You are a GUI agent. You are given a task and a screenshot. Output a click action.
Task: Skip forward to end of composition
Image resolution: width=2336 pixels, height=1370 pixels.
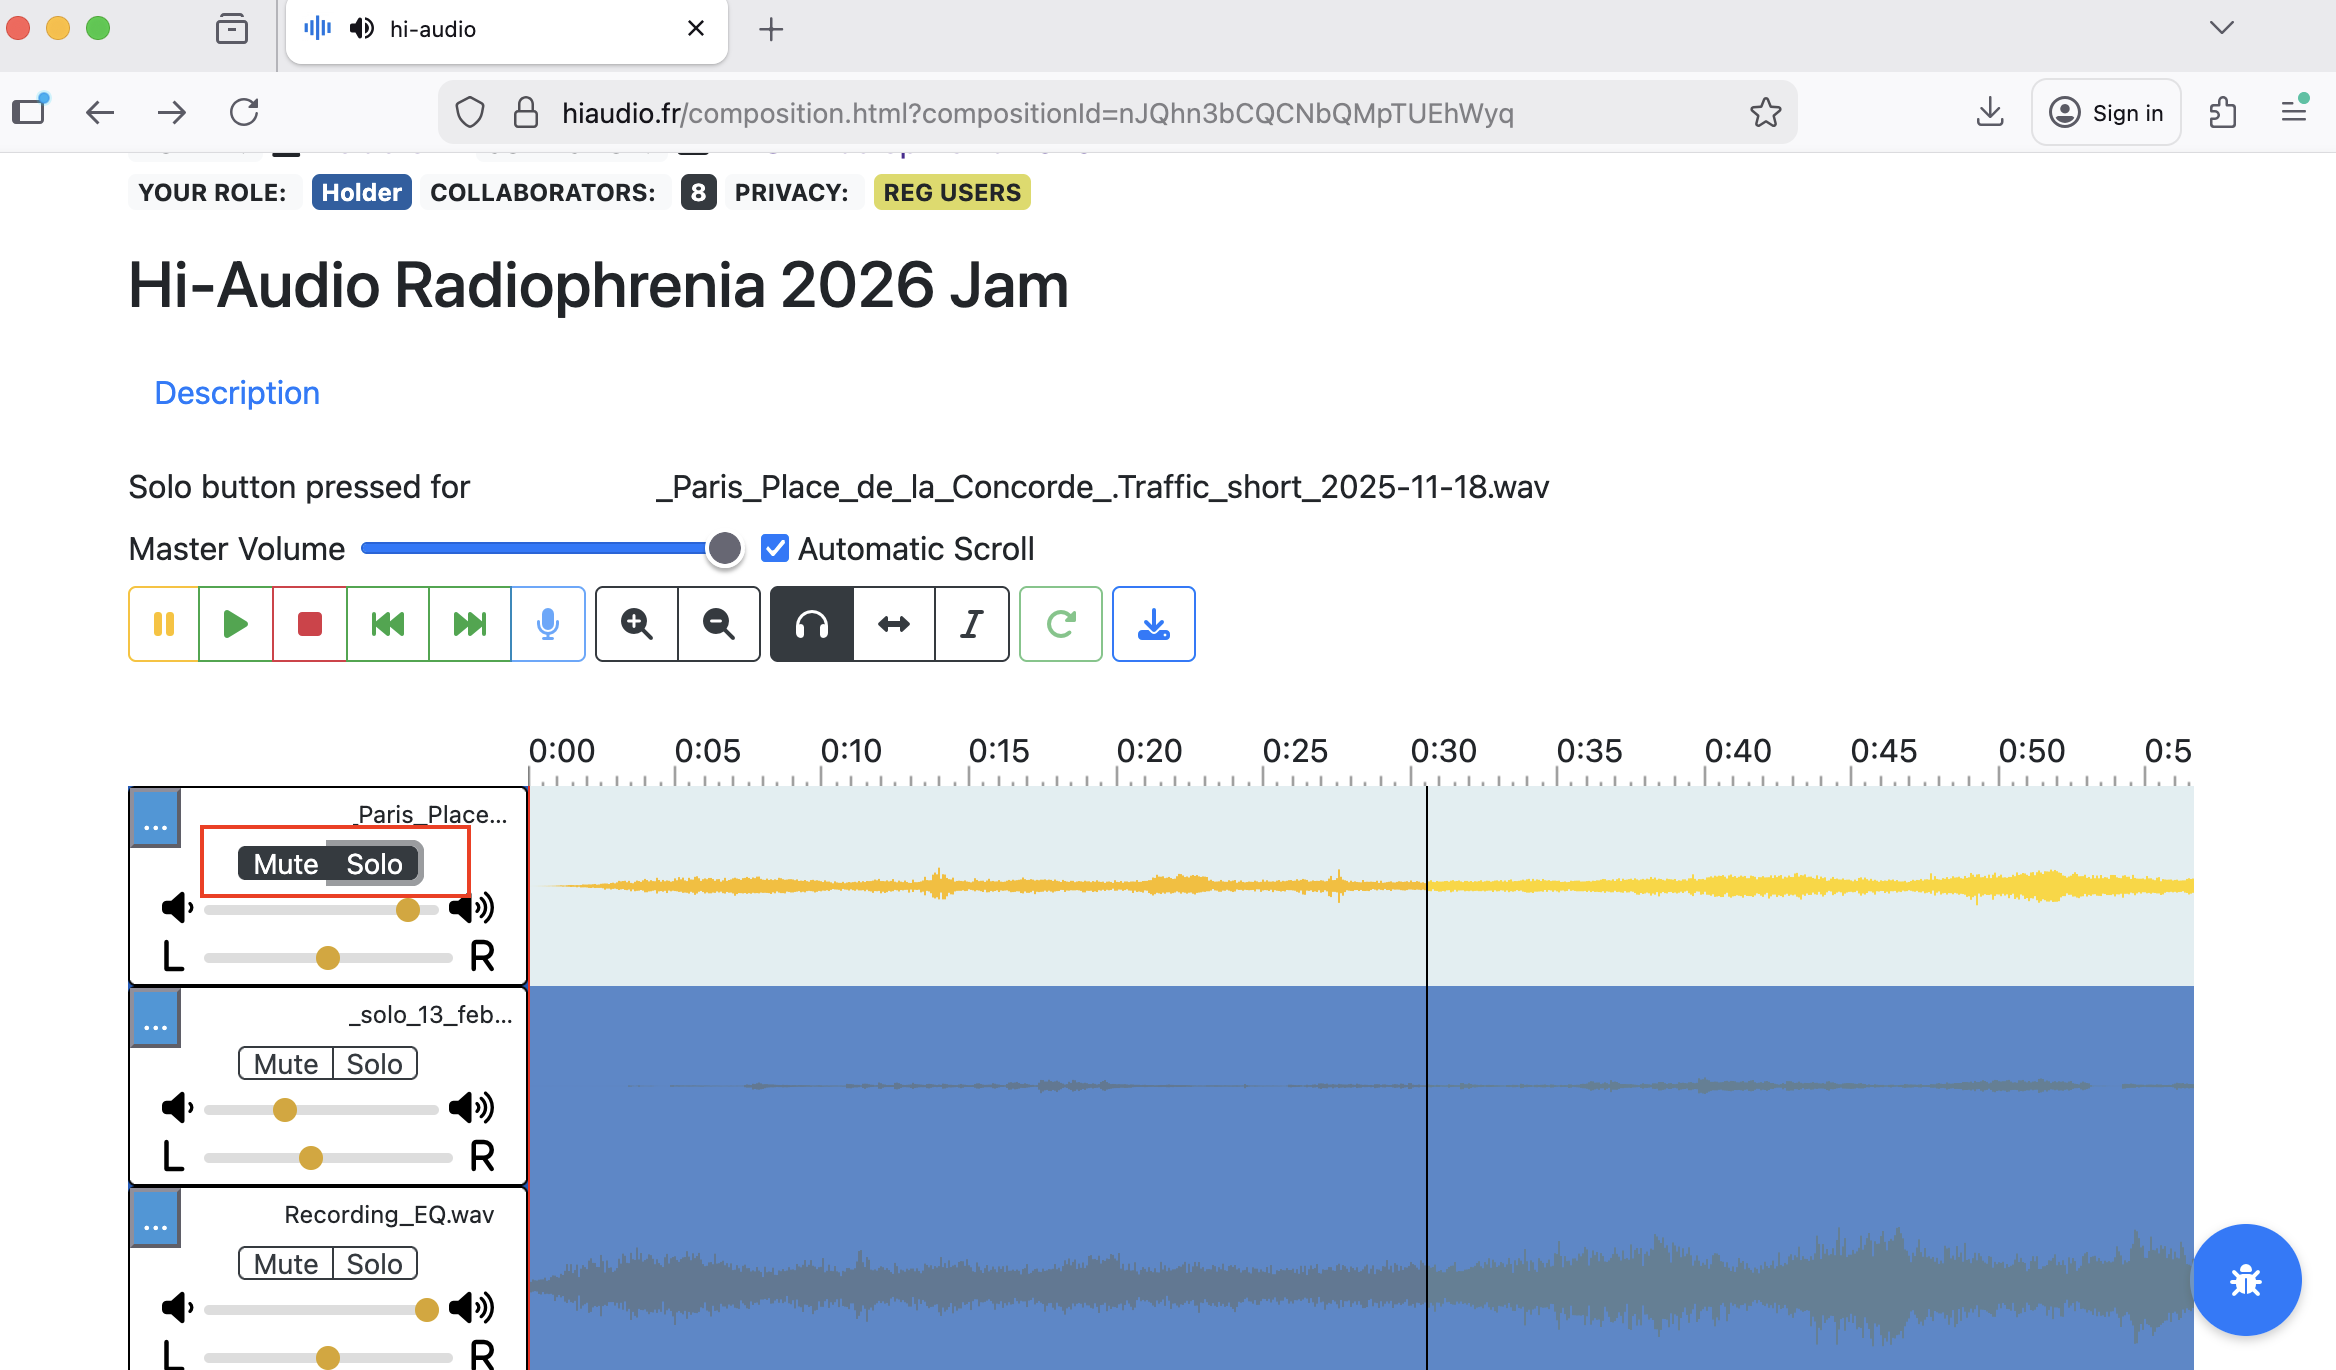pyautogui.click(x=470, y=624)
